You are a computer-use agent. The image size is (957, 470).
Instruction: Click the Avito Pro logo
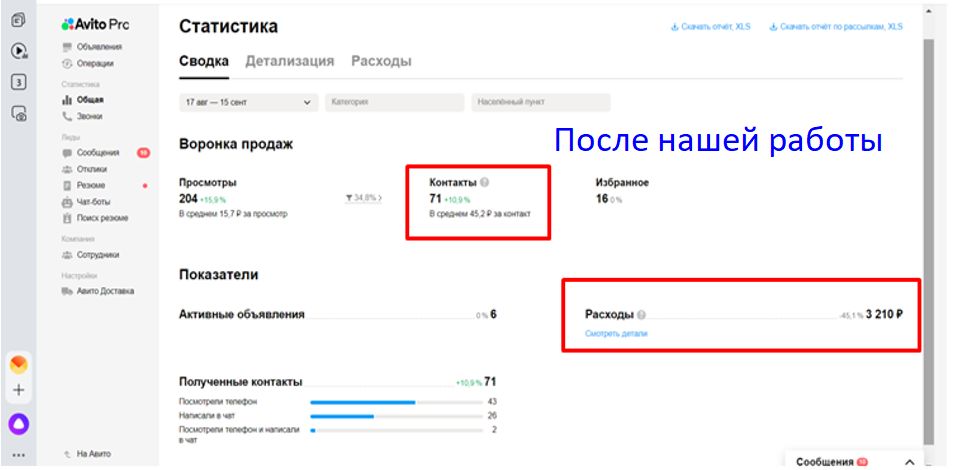point(95,24)
